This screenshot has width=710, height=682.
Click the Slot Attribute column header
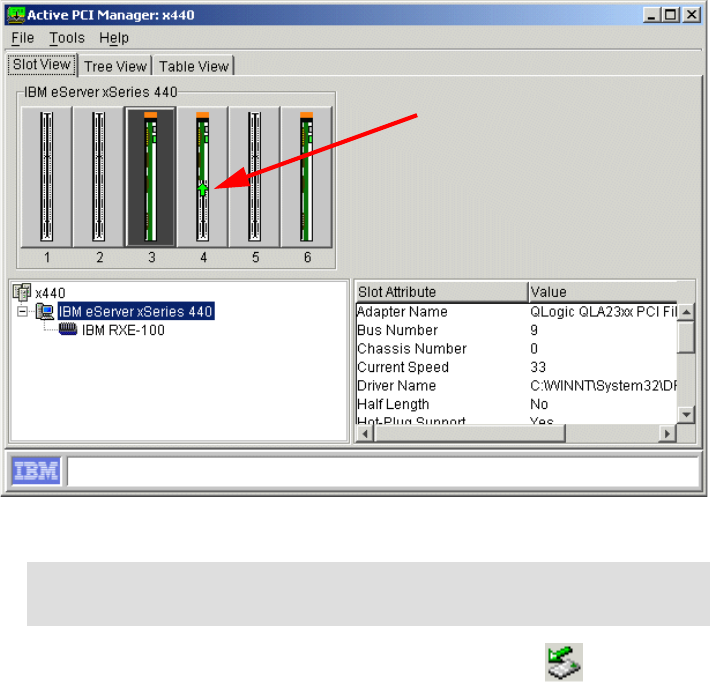441,292
